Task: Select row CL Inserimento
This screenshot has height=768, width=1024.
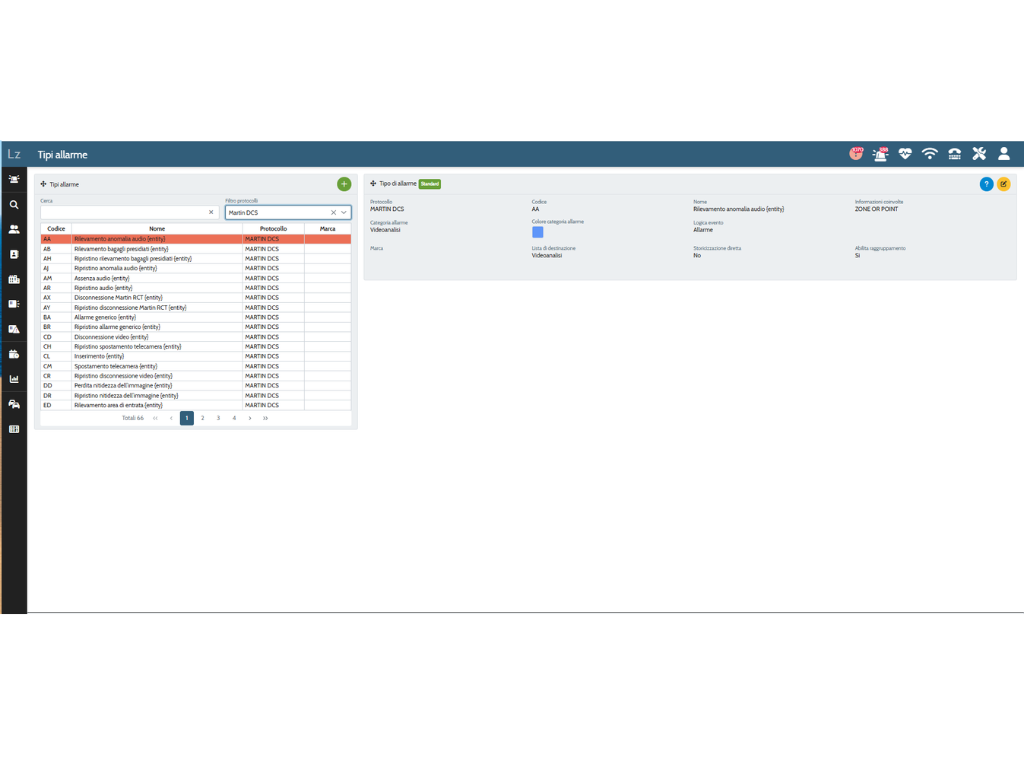Action: pyautogui.click(x=196, y=357)
